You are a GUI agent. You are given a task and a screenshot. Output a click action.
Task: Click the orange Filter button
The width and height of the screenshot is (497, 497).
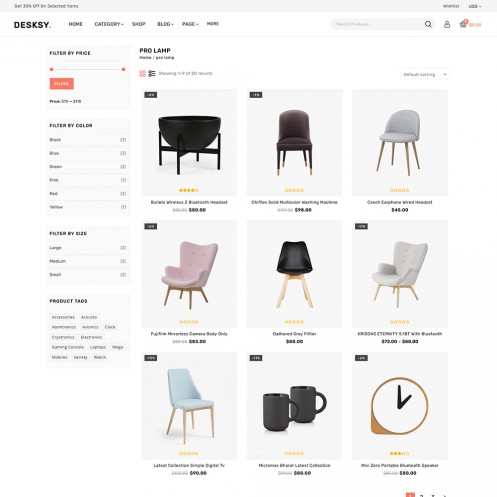[62, 84]
